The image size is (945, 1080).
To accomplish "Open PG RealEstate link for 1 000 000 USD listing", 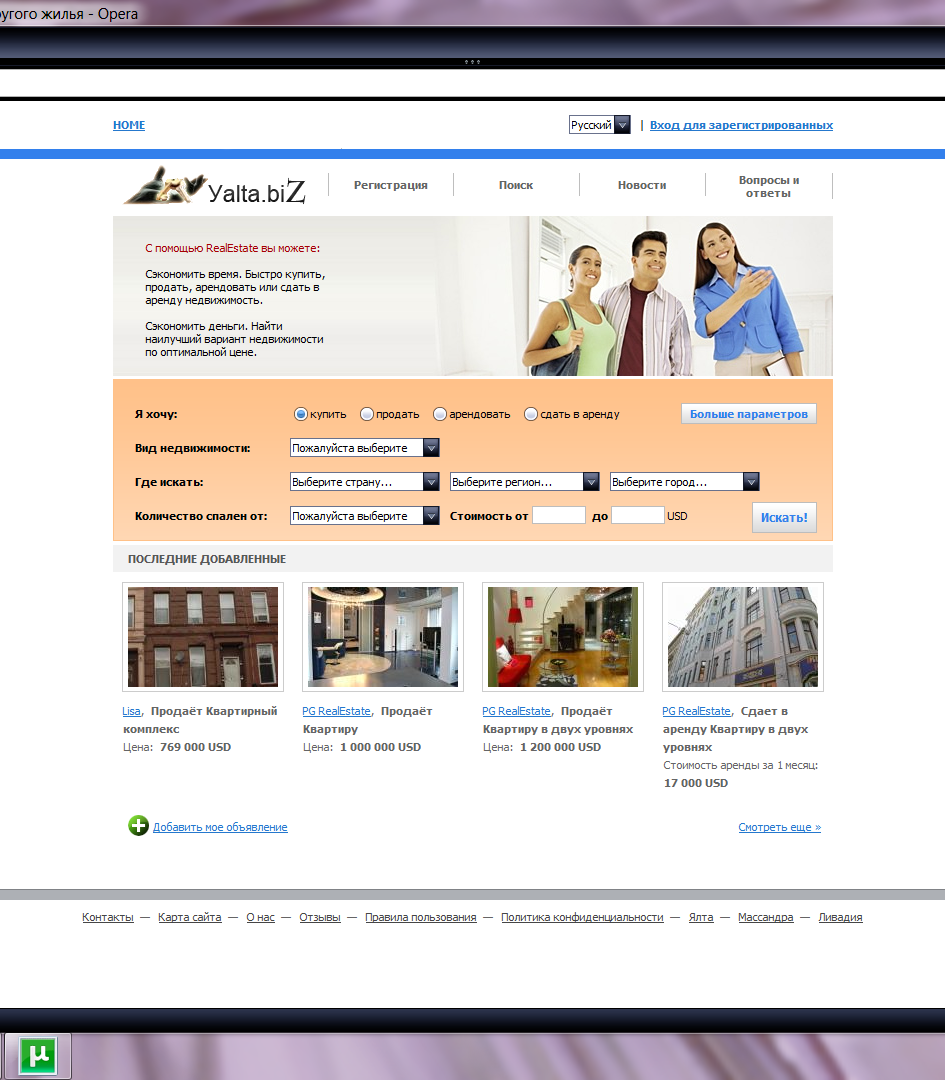I will point(336,711).
